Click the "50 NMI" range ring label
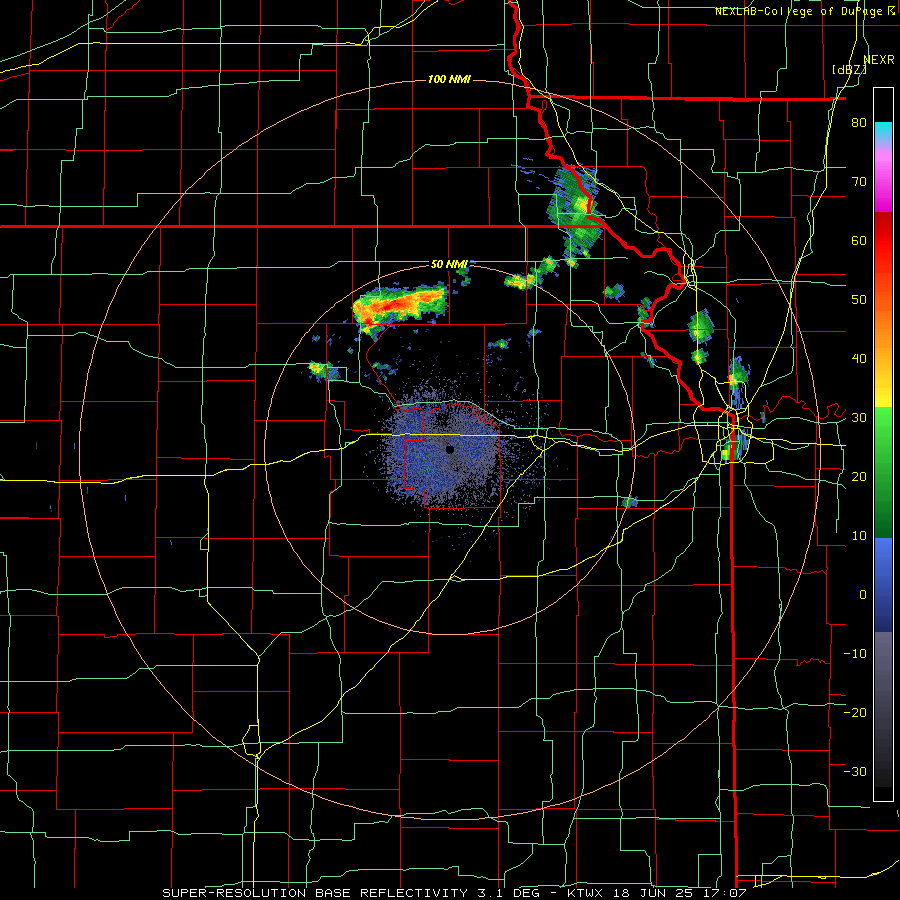 click(x=449, y=265)
